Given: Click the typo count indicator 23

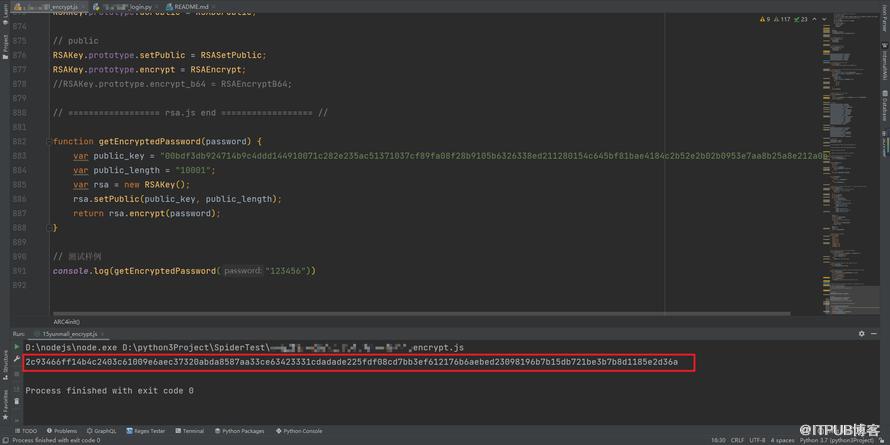Looking at the screenshot, I should (801, 19).
